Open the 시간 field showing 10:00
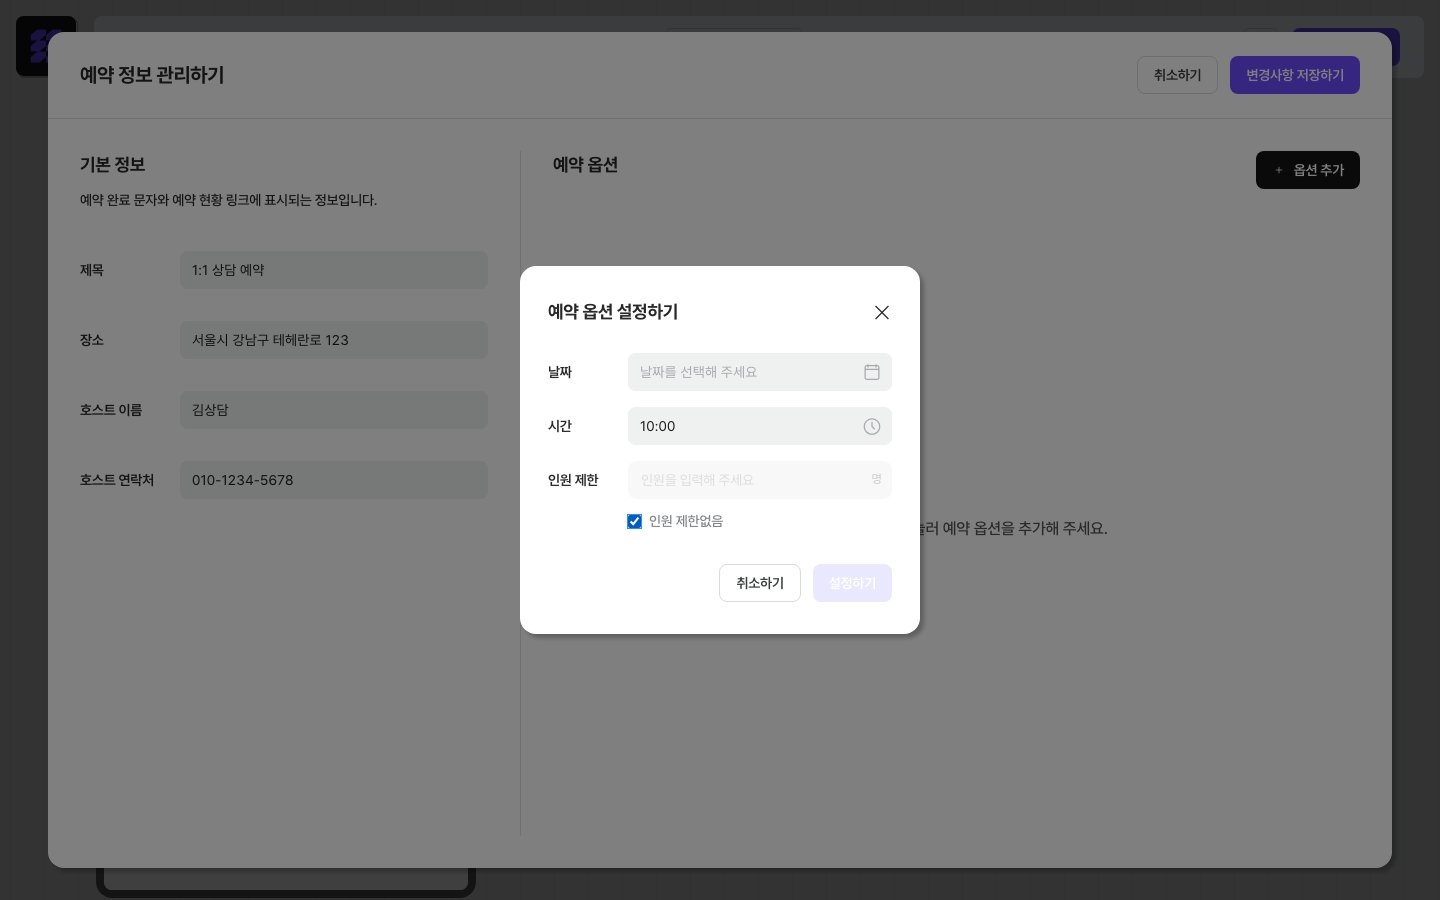Viewport: 1440px width, 900px height. 760,426
